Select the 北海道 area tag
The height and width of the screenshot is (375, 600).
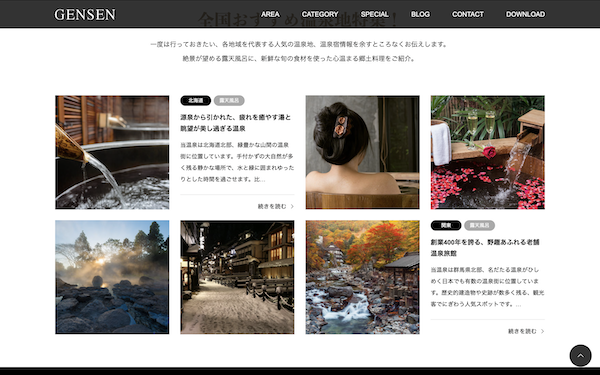pos(196,101)
